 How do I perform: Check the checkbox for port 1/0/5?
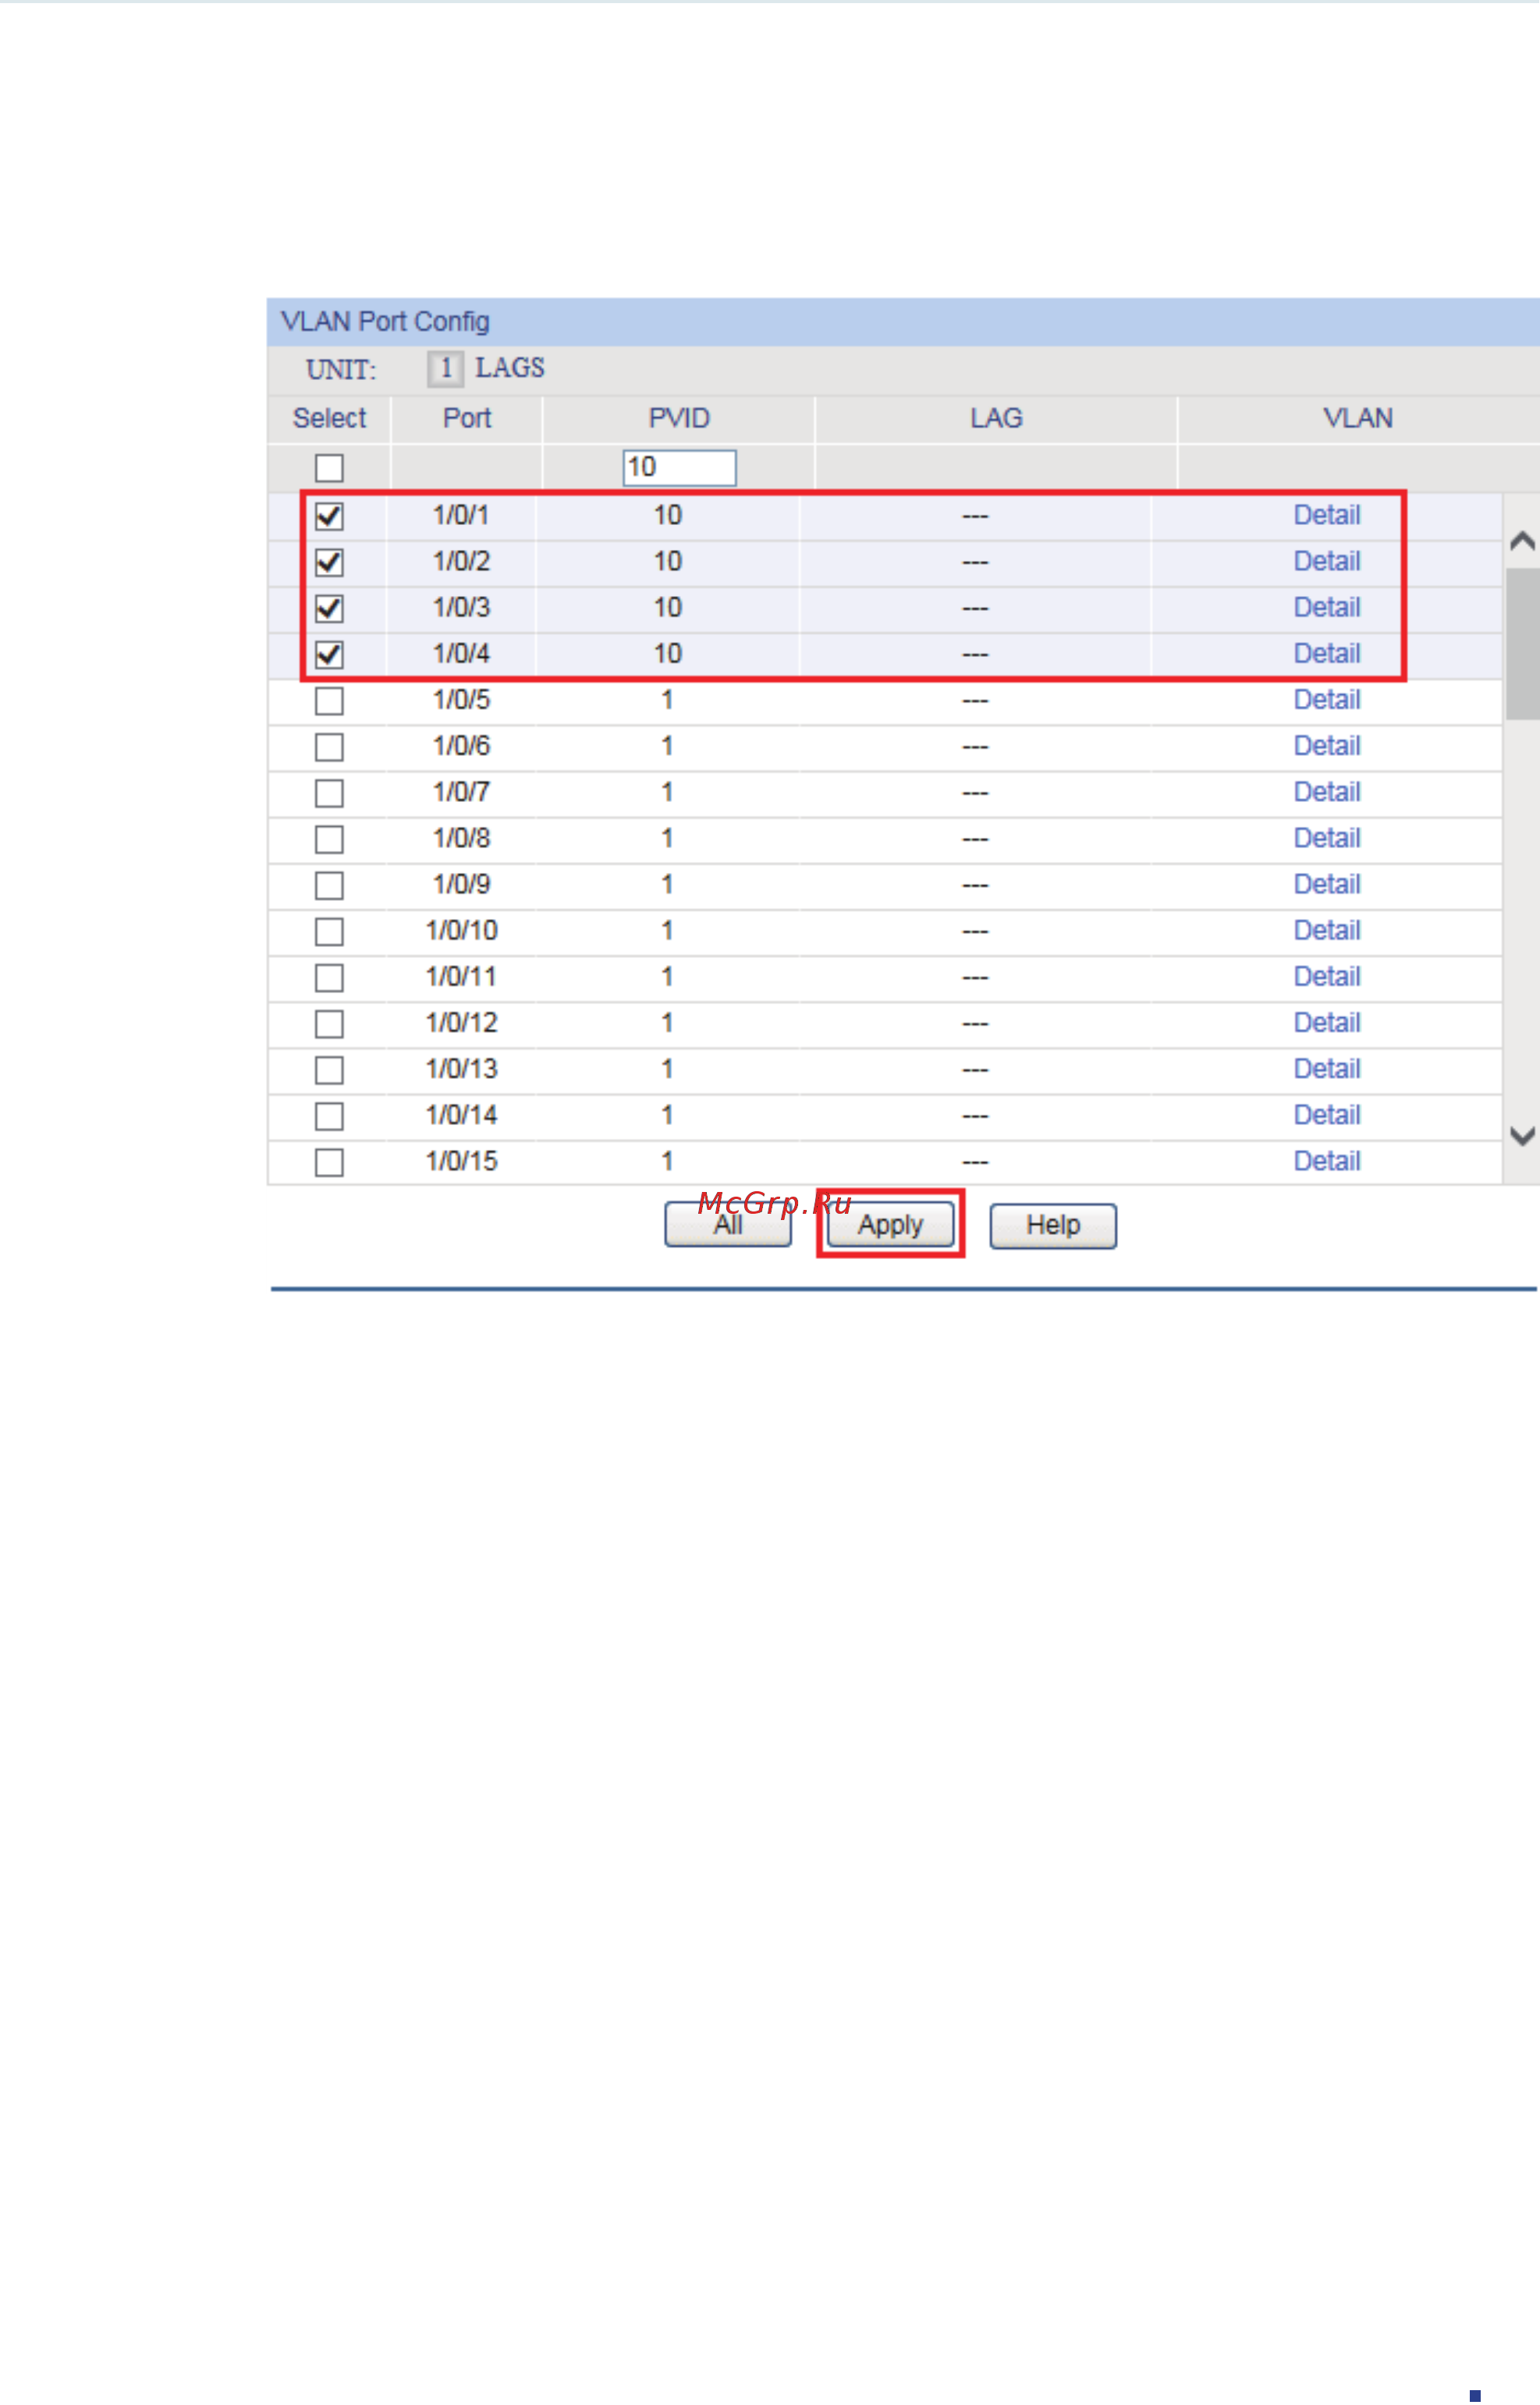click(x=329, y=701)
